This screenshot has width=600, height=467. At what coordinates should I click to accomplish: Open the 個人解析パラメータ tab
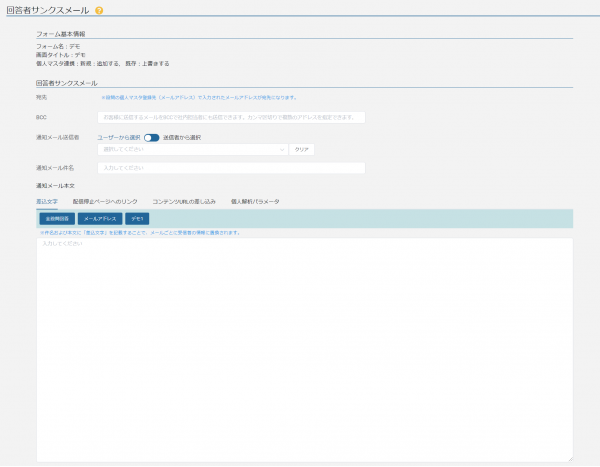click(x=255, y=201)
